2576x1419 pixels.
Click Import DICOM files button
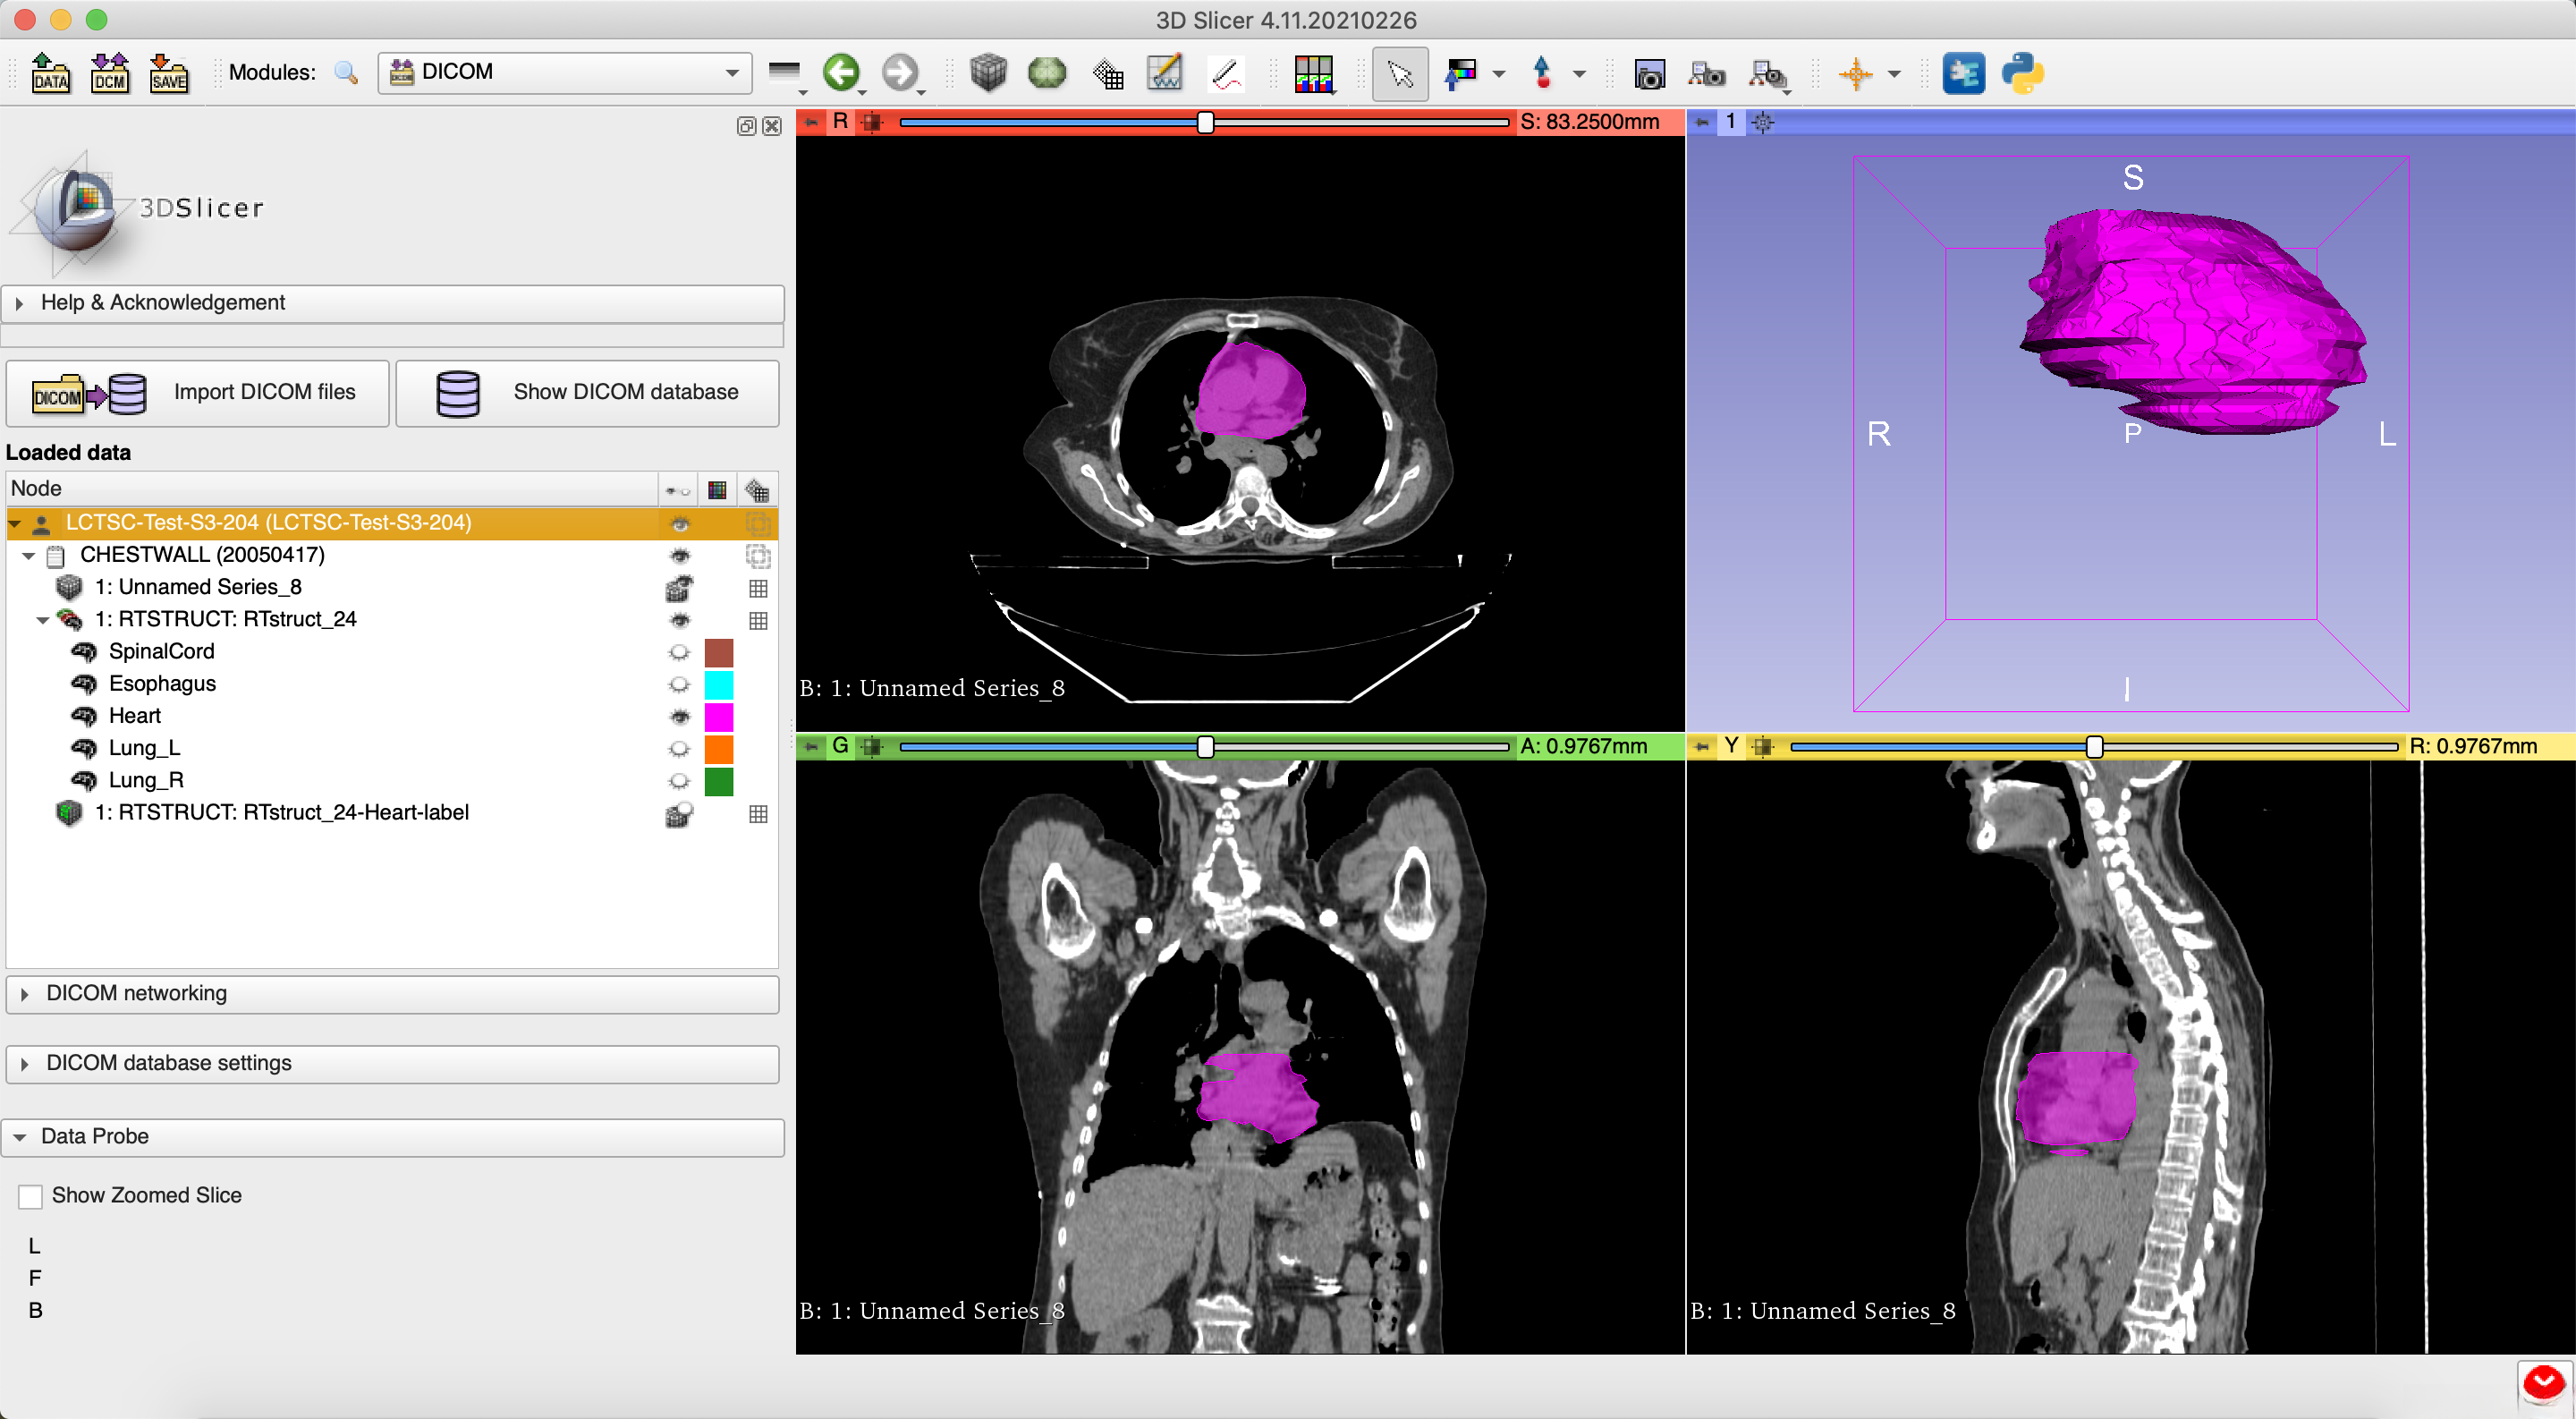click(197, 393)
